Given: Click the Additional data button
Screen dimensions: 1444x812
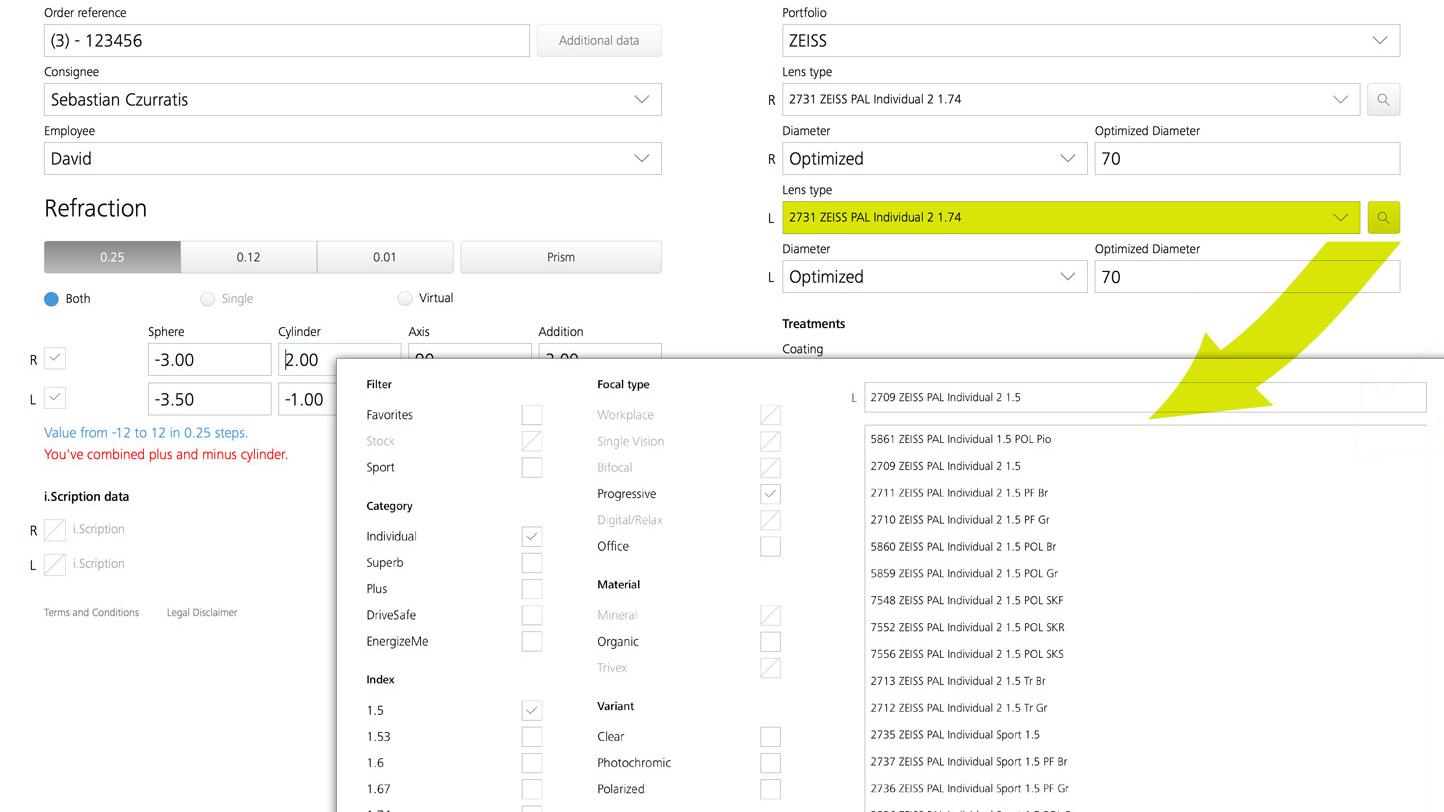Looking at the screenshot, I should (599, 41).
